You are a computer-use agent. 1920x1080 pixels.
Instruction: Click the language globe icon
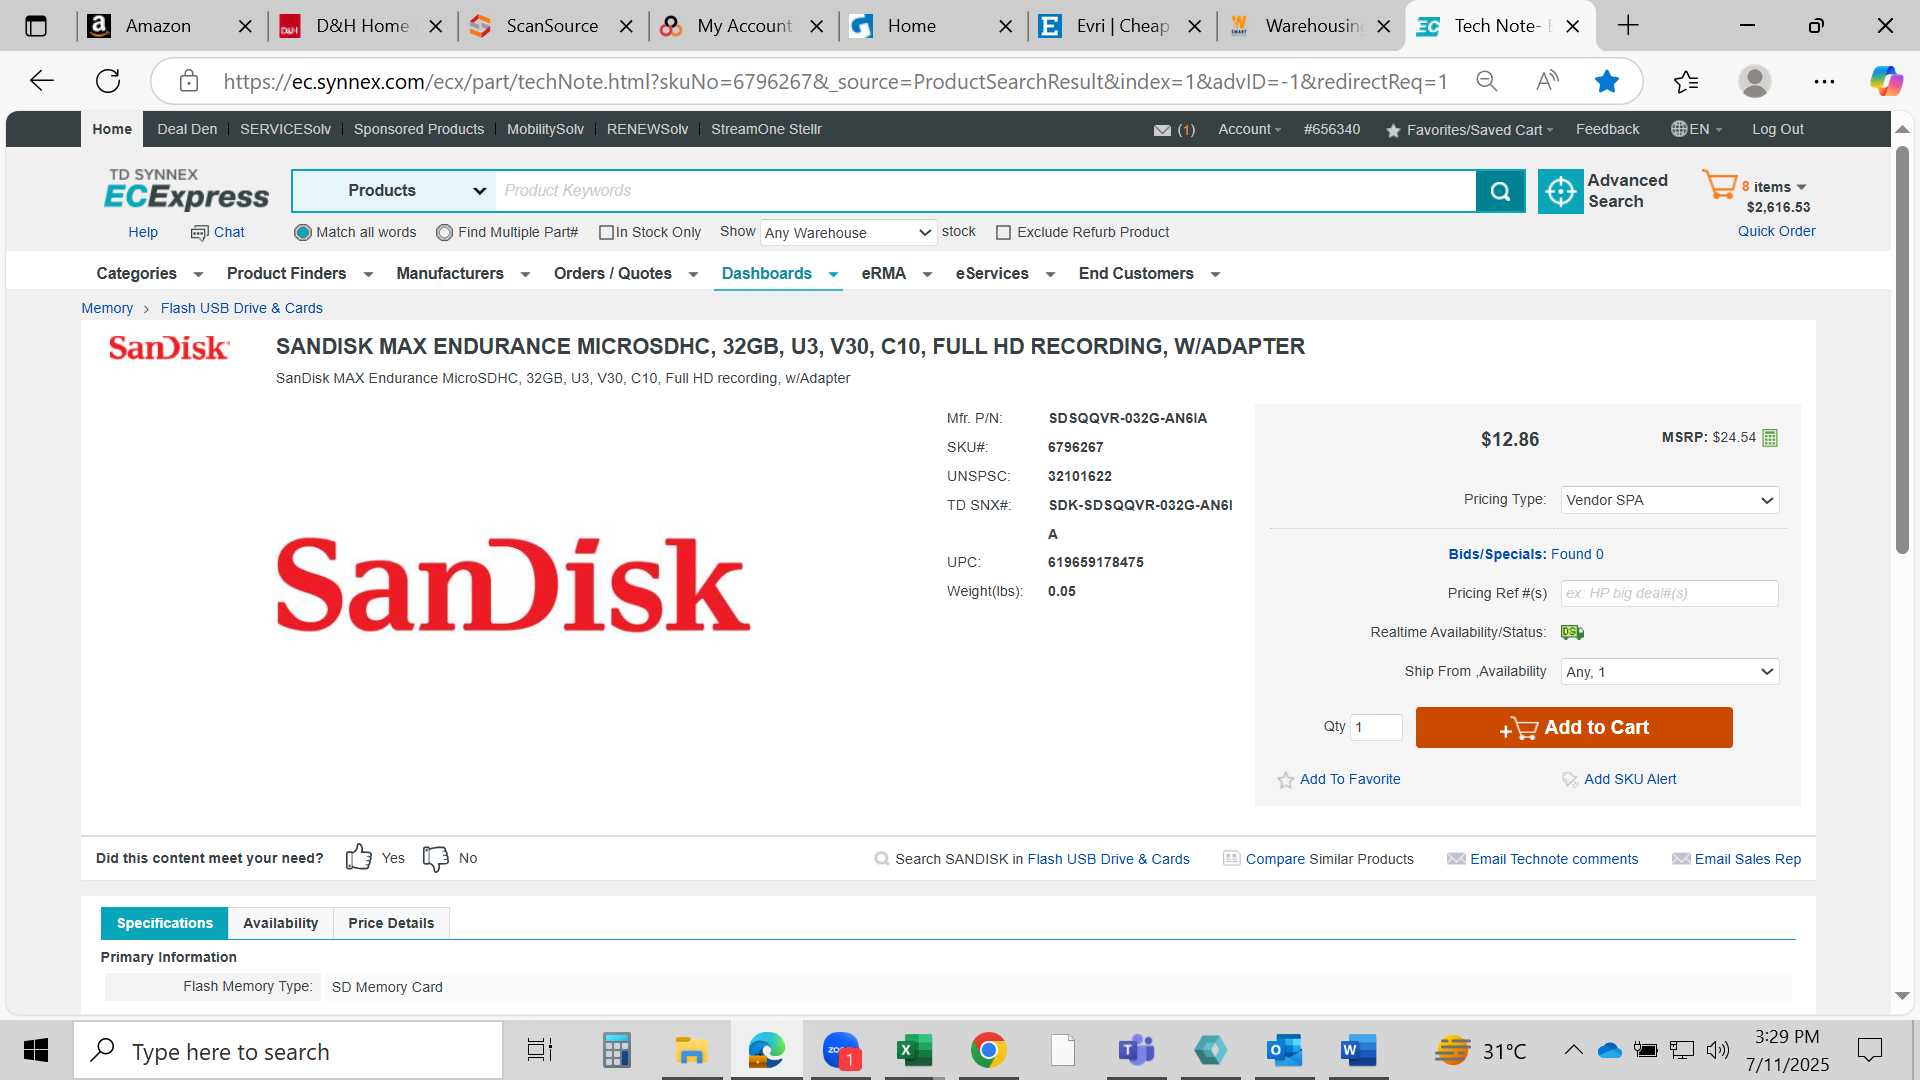point(1679,129)
